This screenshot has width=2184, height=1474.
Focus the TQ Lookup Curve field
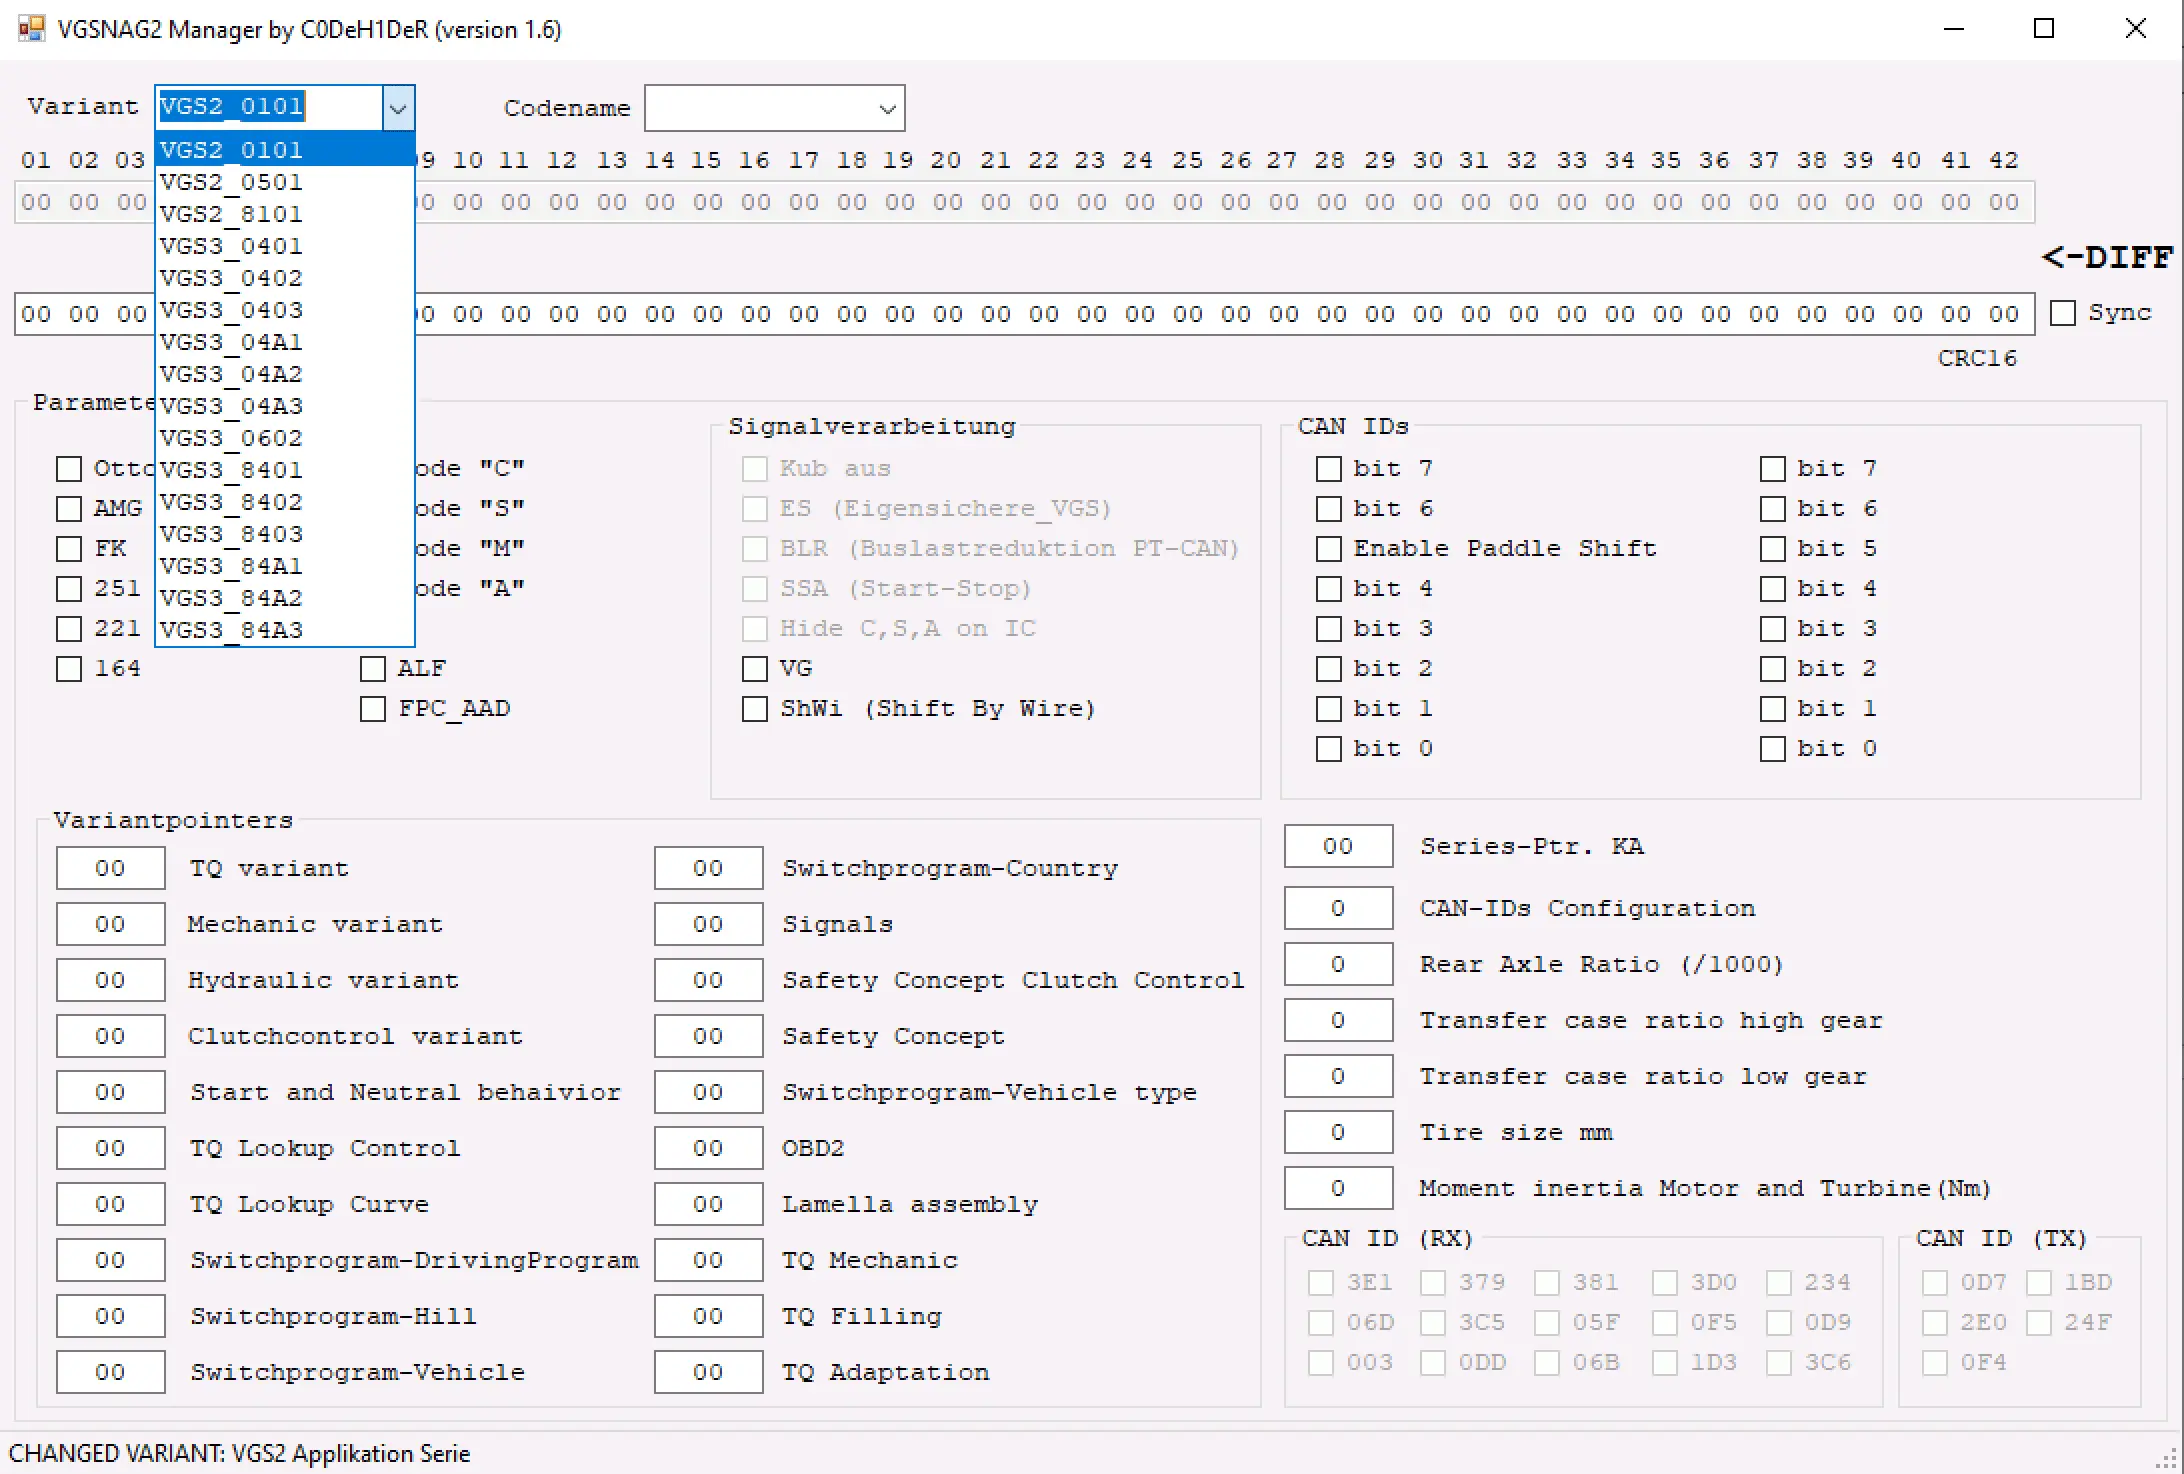(x=110, y=1204)
